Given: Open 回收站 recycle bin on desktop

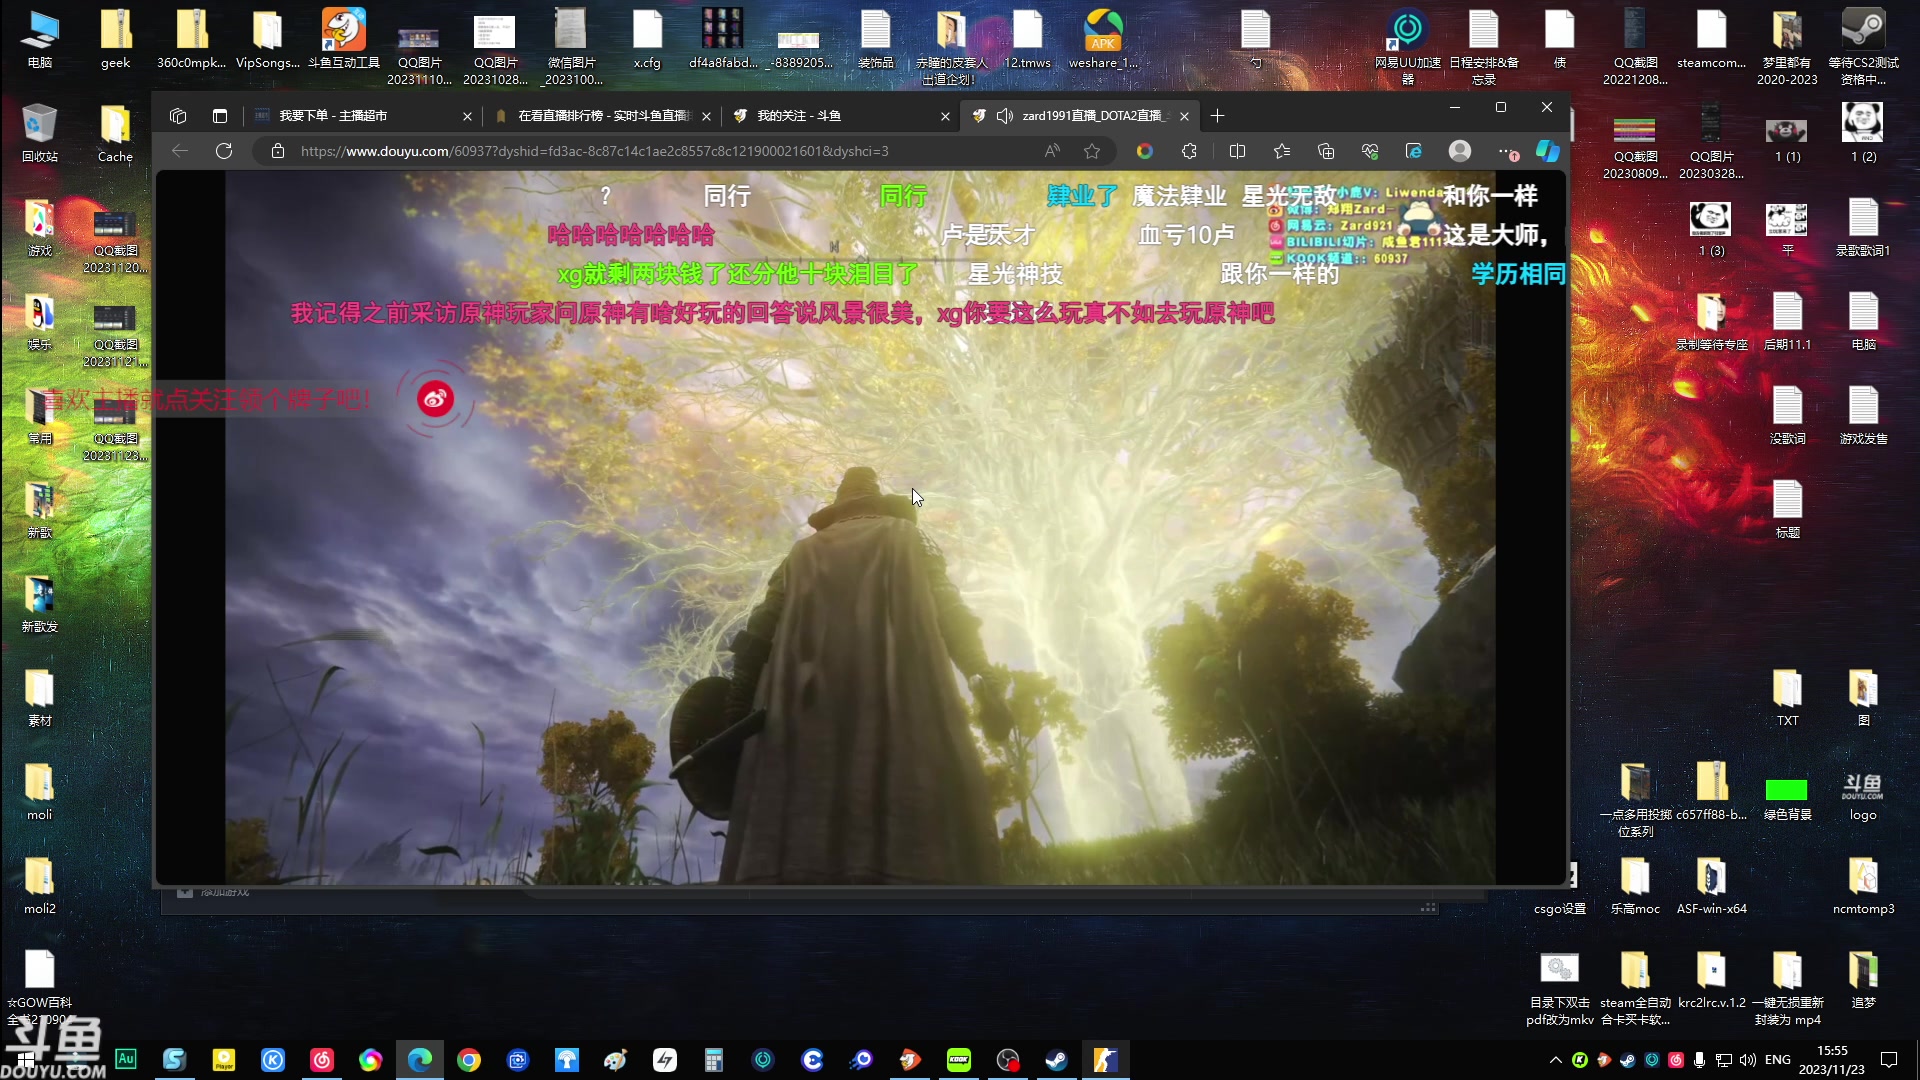Looking at the screenshot, I should point(40,133).
